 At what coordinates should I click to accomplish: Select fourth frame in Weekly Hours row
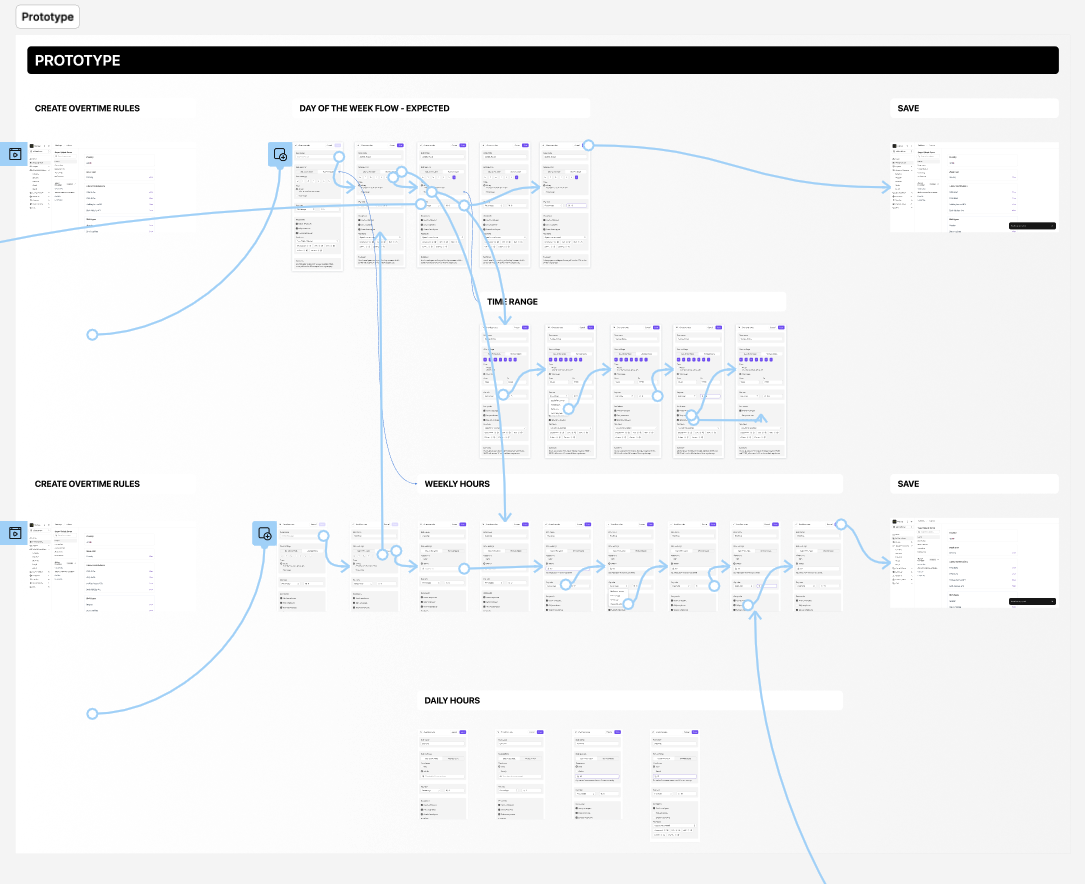point(505,567)
